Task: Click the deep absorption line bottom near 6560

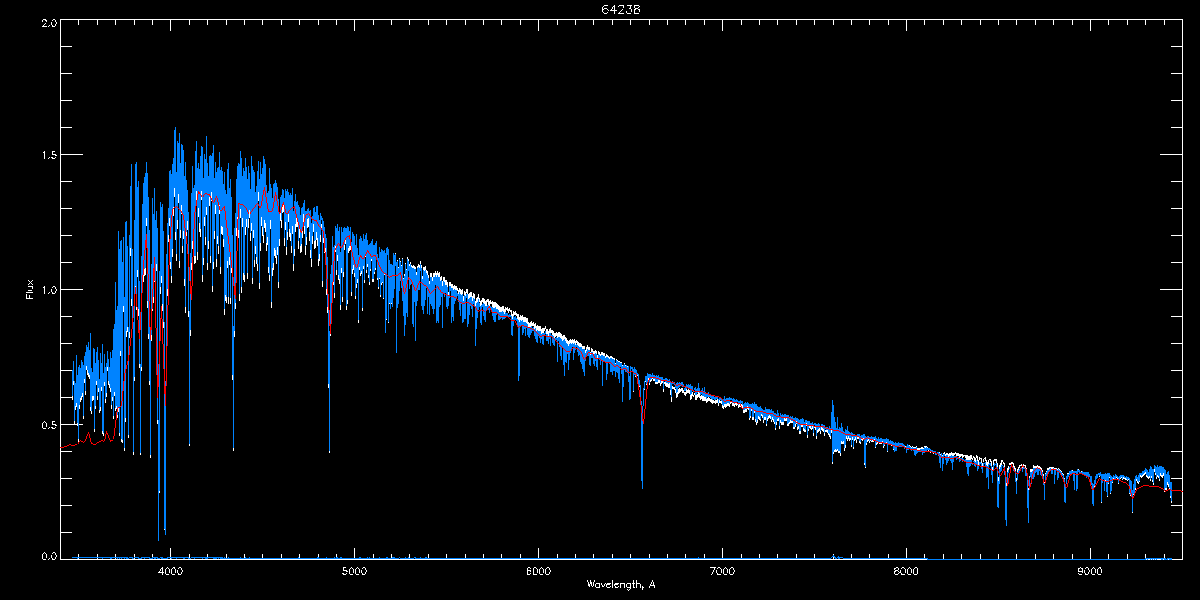Action: (x=642, y=487)
